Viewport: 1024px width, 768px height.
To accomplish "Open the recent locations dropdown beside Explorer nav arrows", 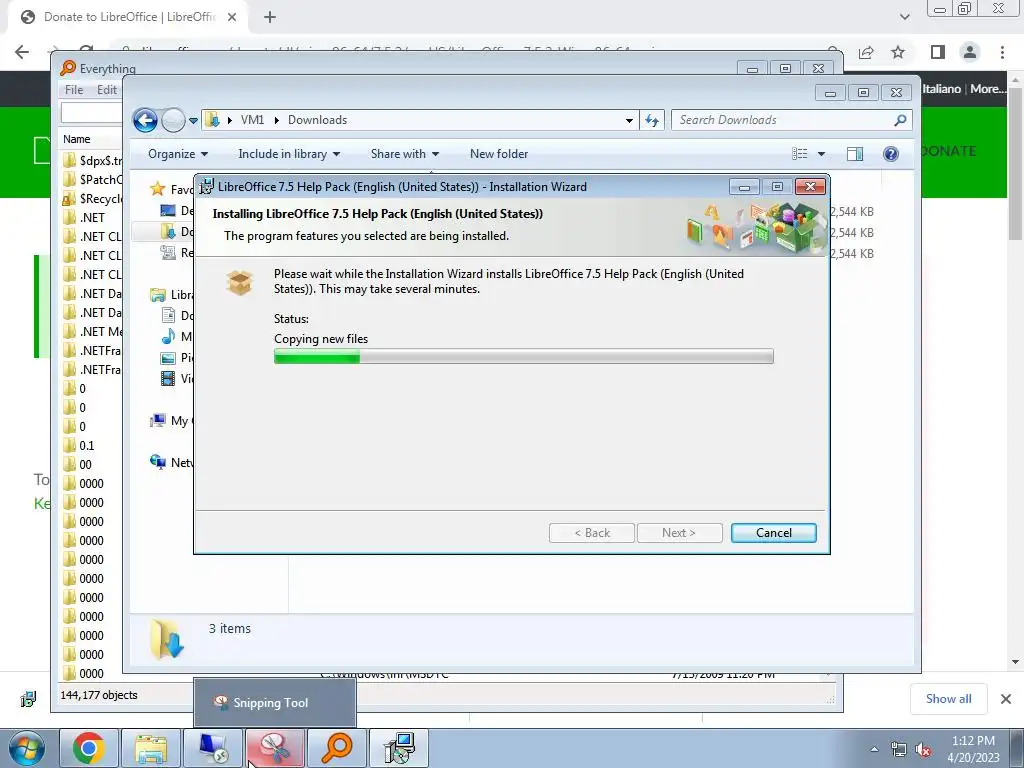I will tap(193, 121).
